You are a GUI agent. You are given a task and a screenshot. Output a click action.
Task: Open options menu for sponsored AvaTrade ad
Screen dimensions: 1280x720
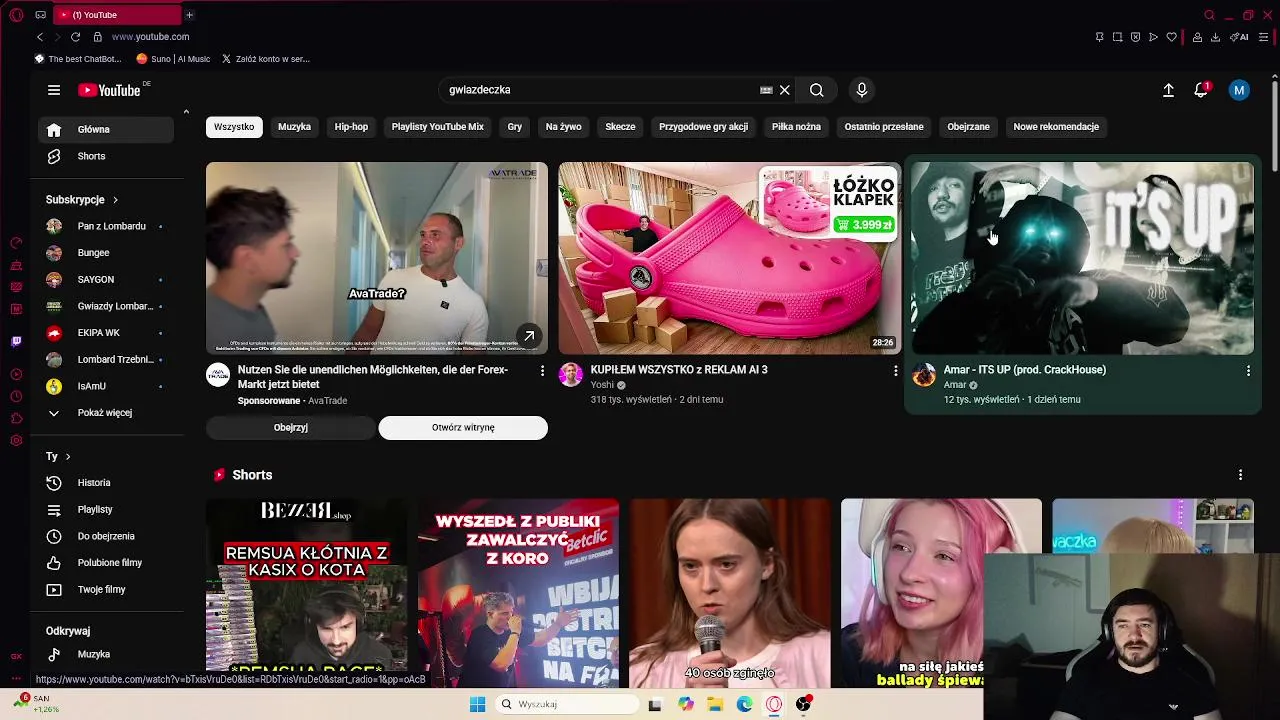click(542, 371)
